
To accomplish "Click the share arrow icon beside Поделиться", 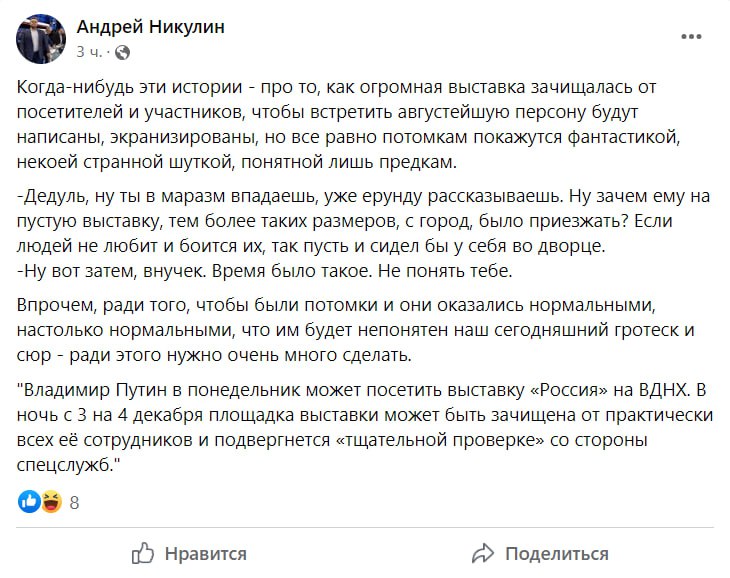I will (x=483, y=553).
